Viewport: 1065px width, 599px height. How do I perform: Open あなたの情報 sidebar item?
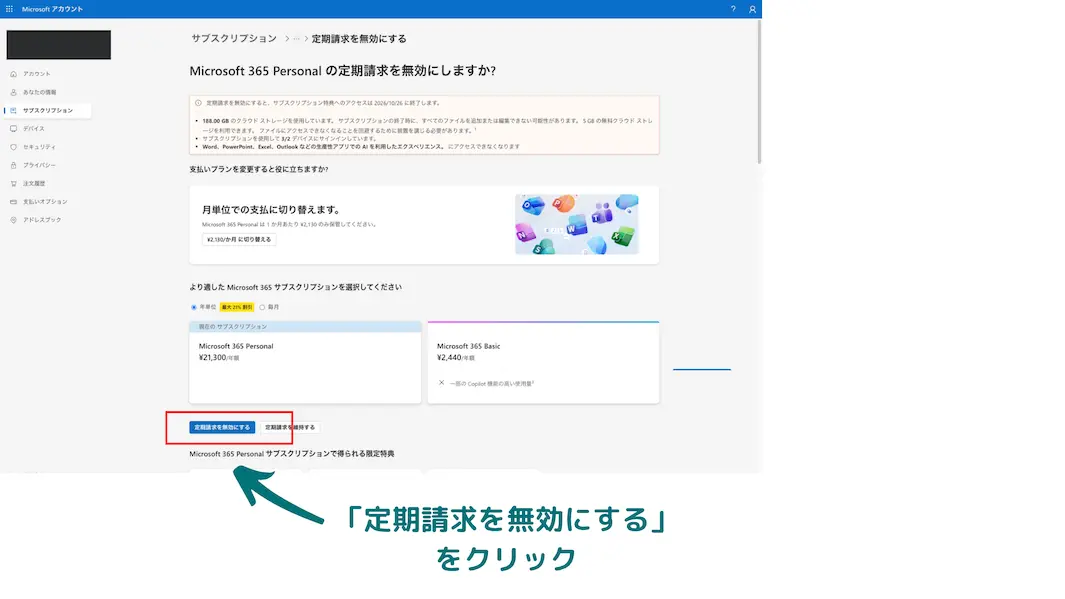39,92
